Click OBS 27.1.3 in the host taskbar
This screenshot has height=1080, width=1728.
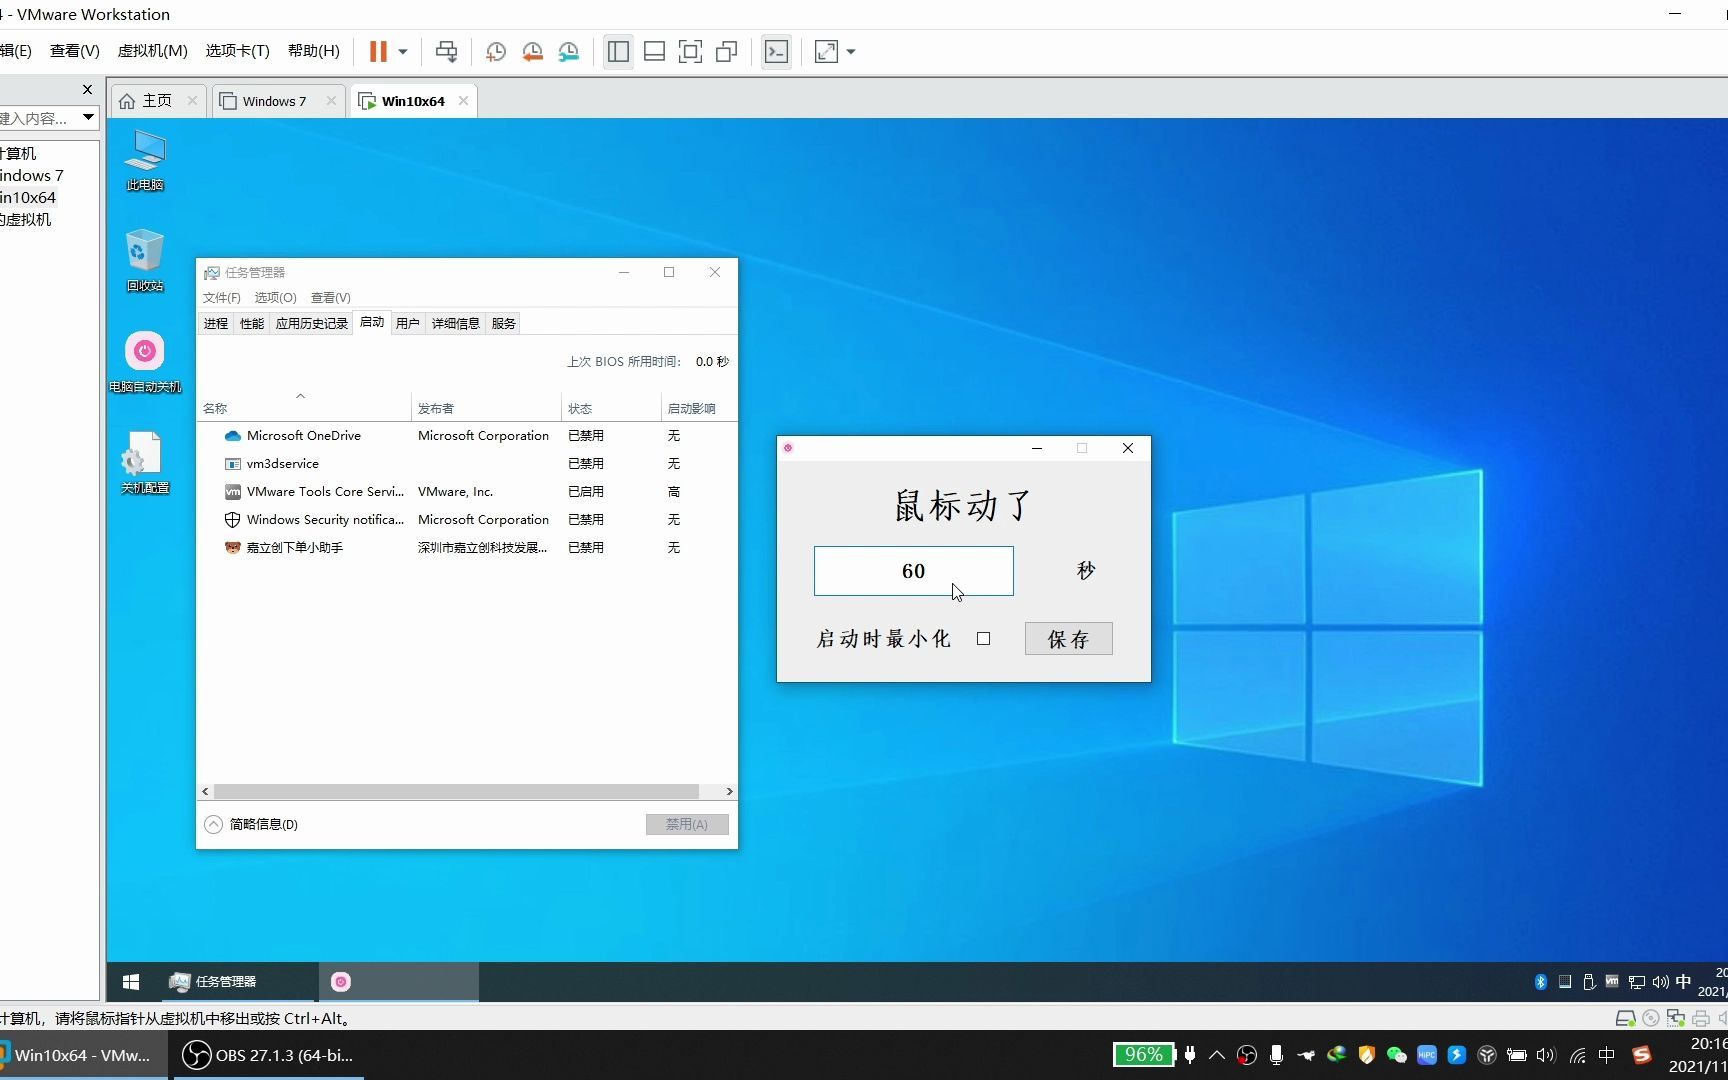(268, 1055)
